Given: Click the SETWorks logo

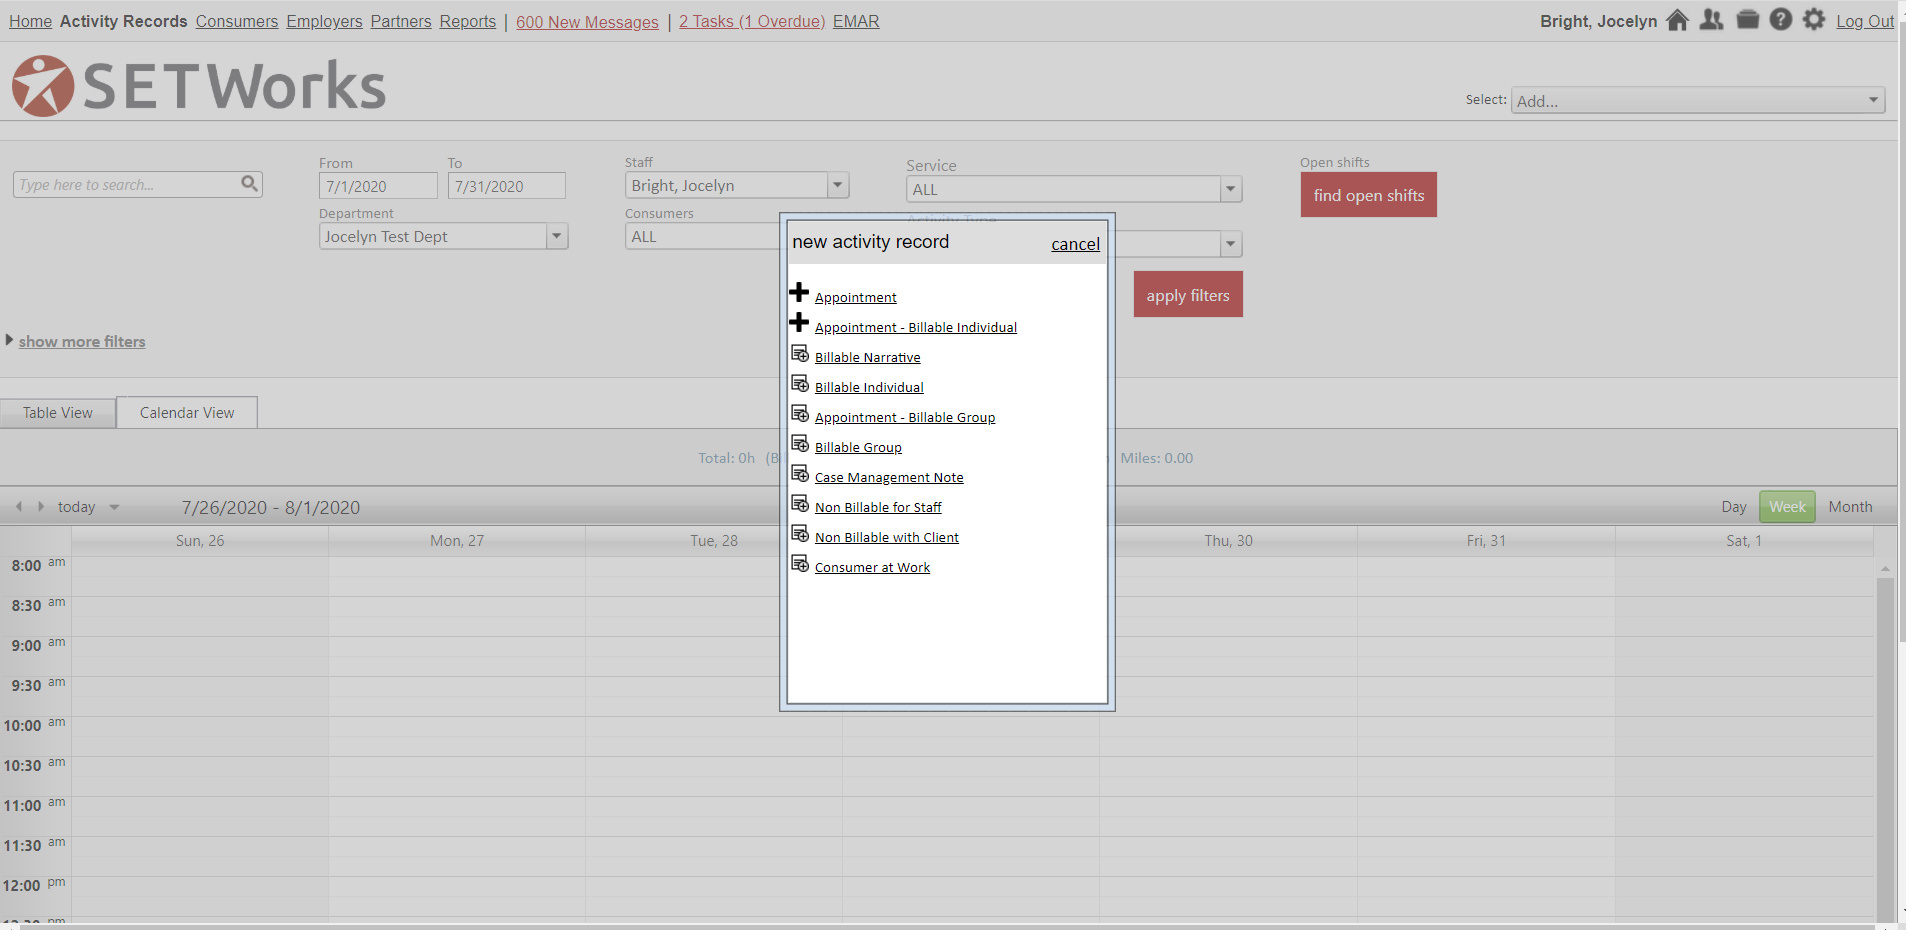Looking at the screenshot, I should point(198,86).
